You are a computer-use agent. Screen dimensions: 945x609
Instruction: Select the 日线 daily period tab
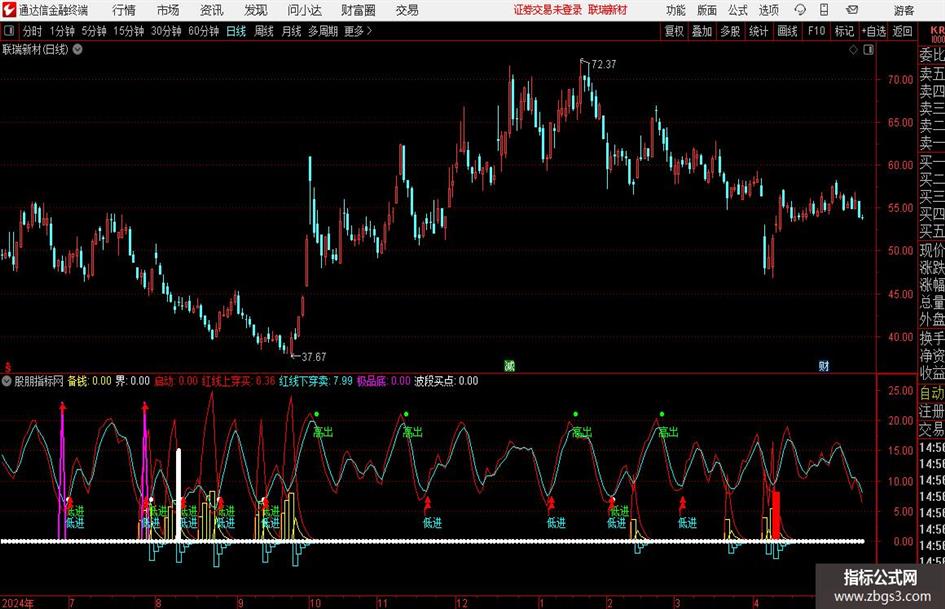coord(236,31)
